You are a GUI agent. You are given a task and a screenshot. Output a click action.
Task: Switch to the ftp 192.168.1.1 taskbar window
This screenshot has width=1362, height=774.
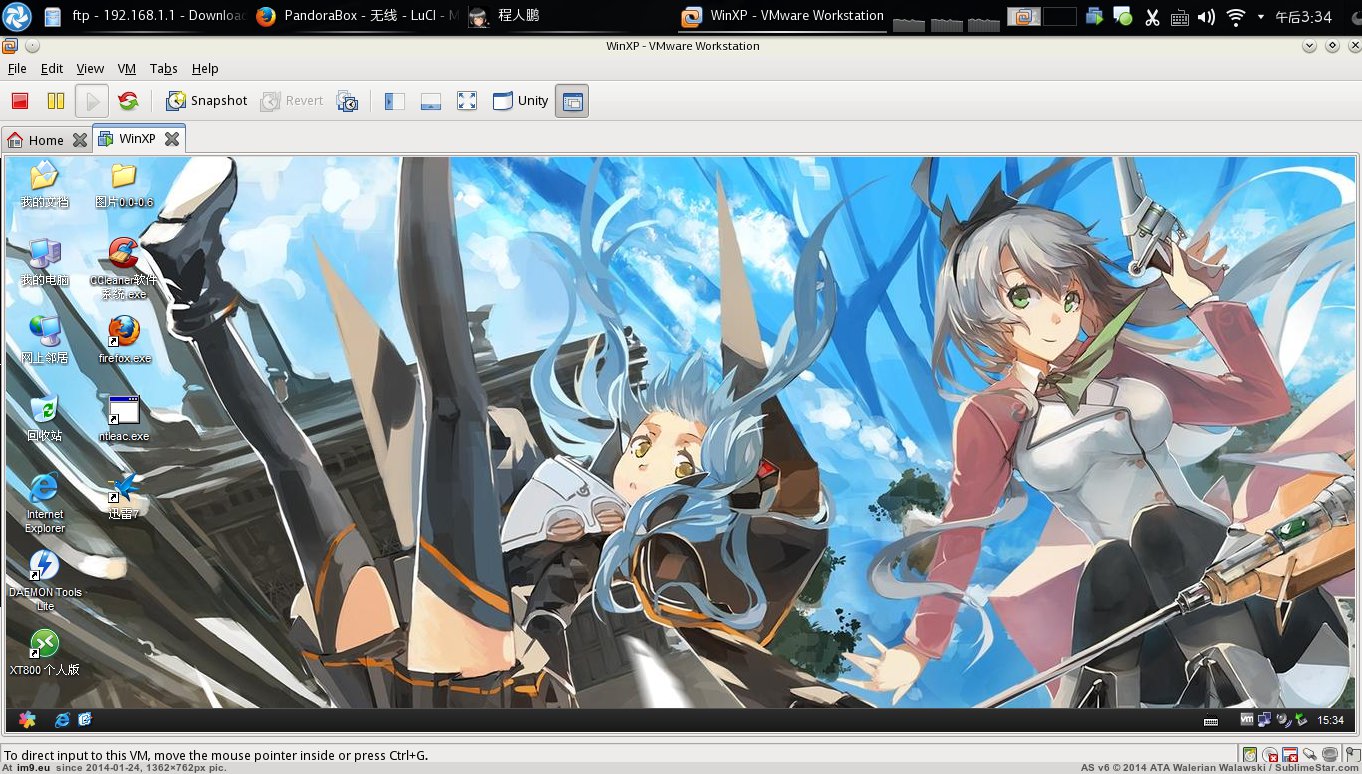(145, 16)
